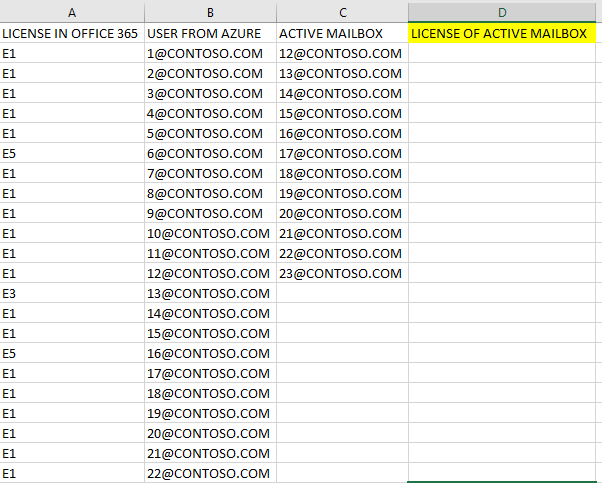Click empty column D cell beside 23@CONTOSO.COM mailbox

click(x=502, y=273)
